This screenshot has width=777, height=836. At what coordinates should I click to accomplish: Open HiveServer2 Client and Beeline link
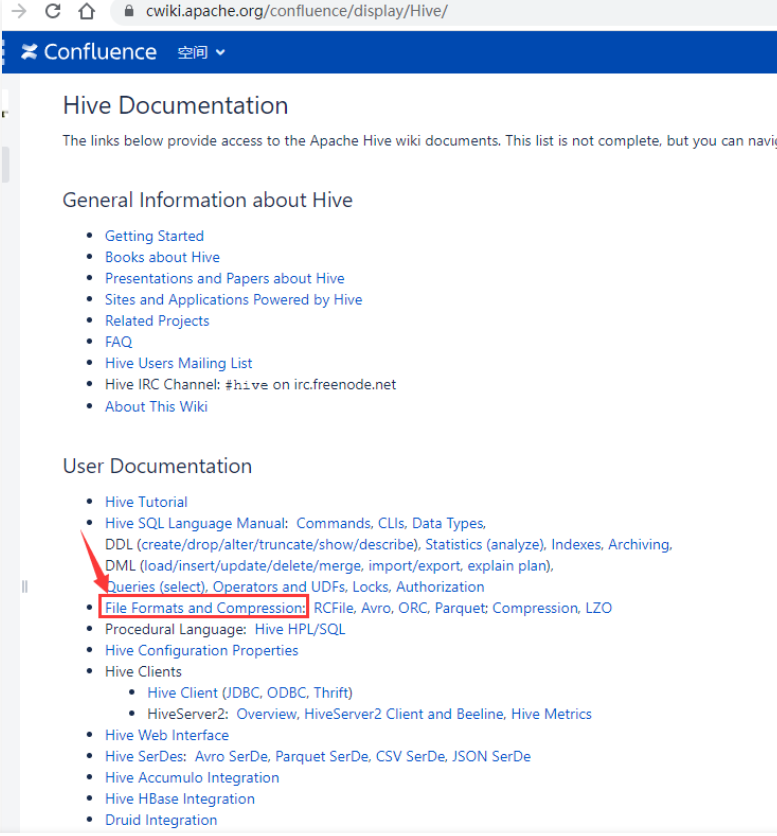(405, 714)
